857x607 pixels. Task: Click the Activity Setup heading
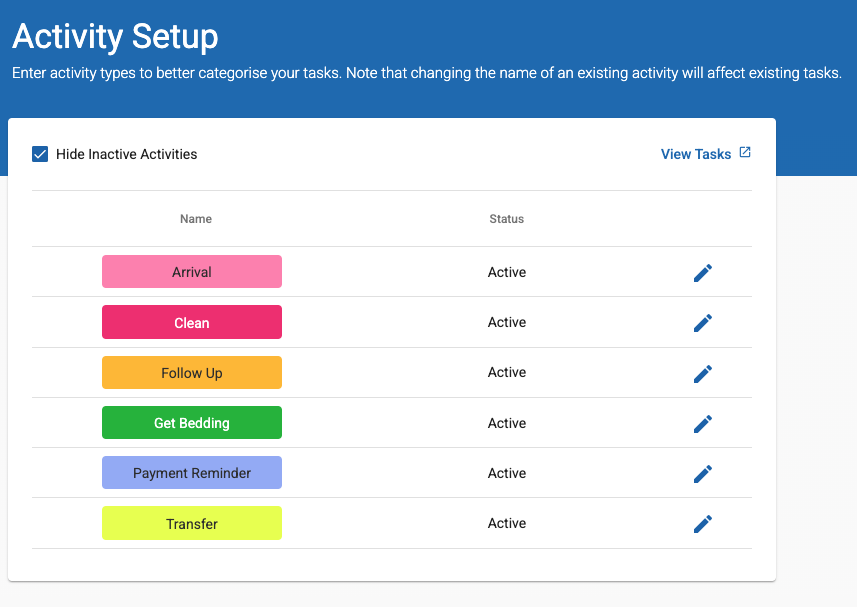point(114,37)
